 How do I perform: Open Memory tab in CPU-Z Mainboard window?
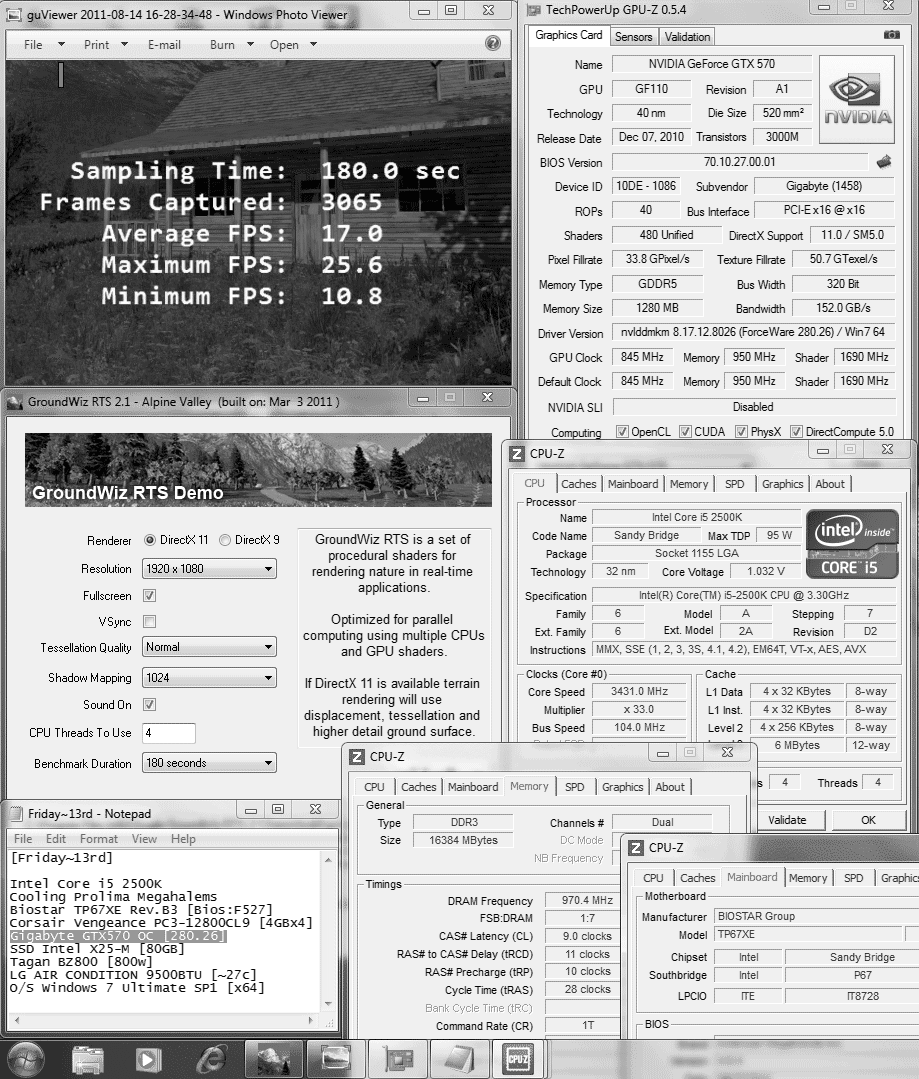pos(807,877)
